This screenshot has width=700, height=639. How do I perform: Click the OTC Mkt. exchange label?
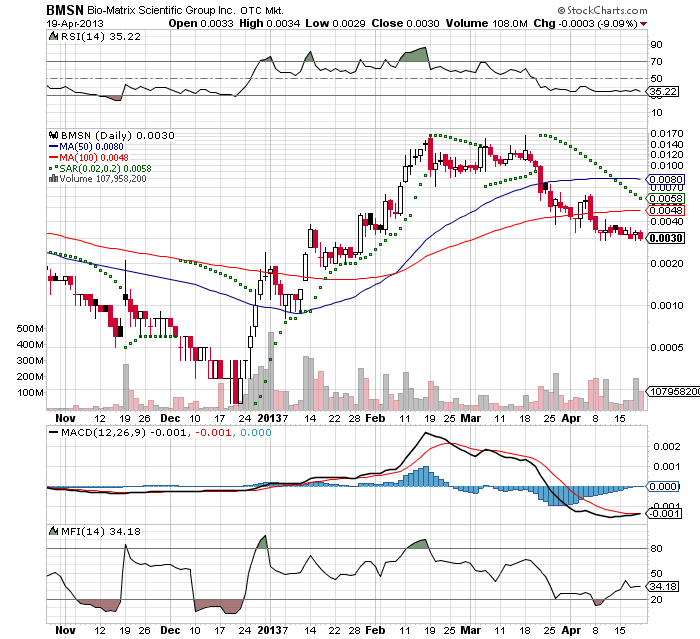[x=262, y=10]
